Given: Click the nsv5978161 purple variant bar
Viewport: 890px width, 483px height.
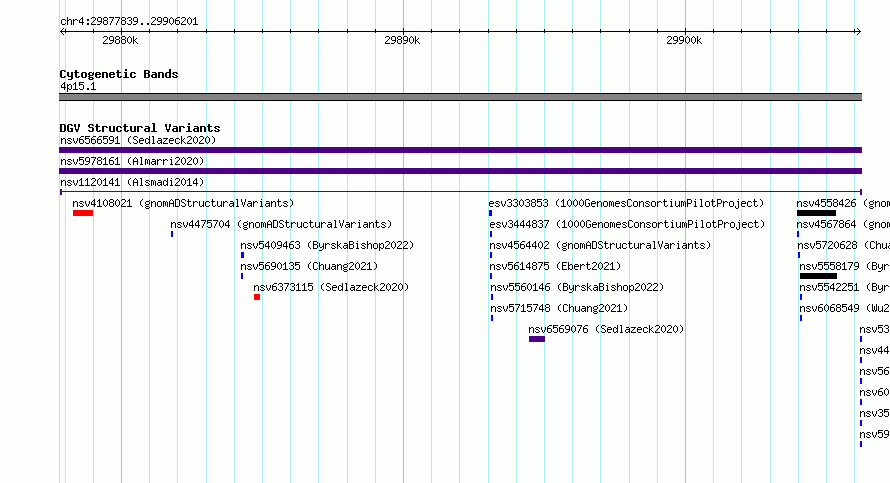Looking at the screenshot, I should coord(460,171).
